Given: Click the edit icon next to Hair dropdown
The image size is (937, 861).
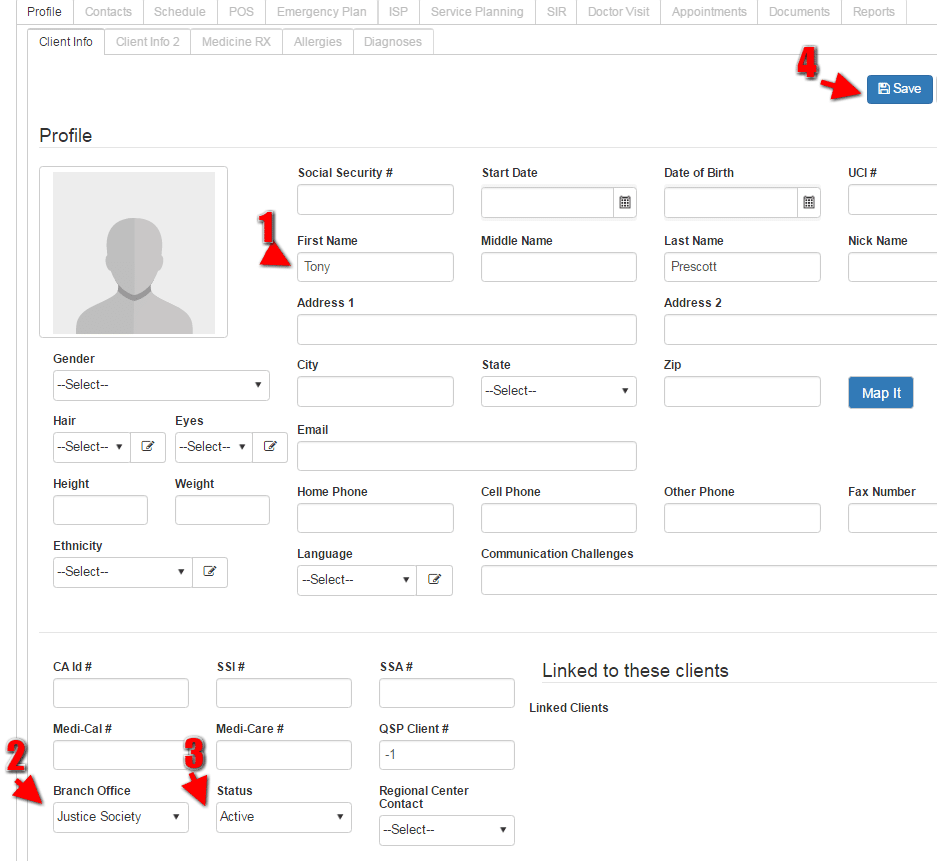Looking at the screenshot, I should click(x=147, y=447).
